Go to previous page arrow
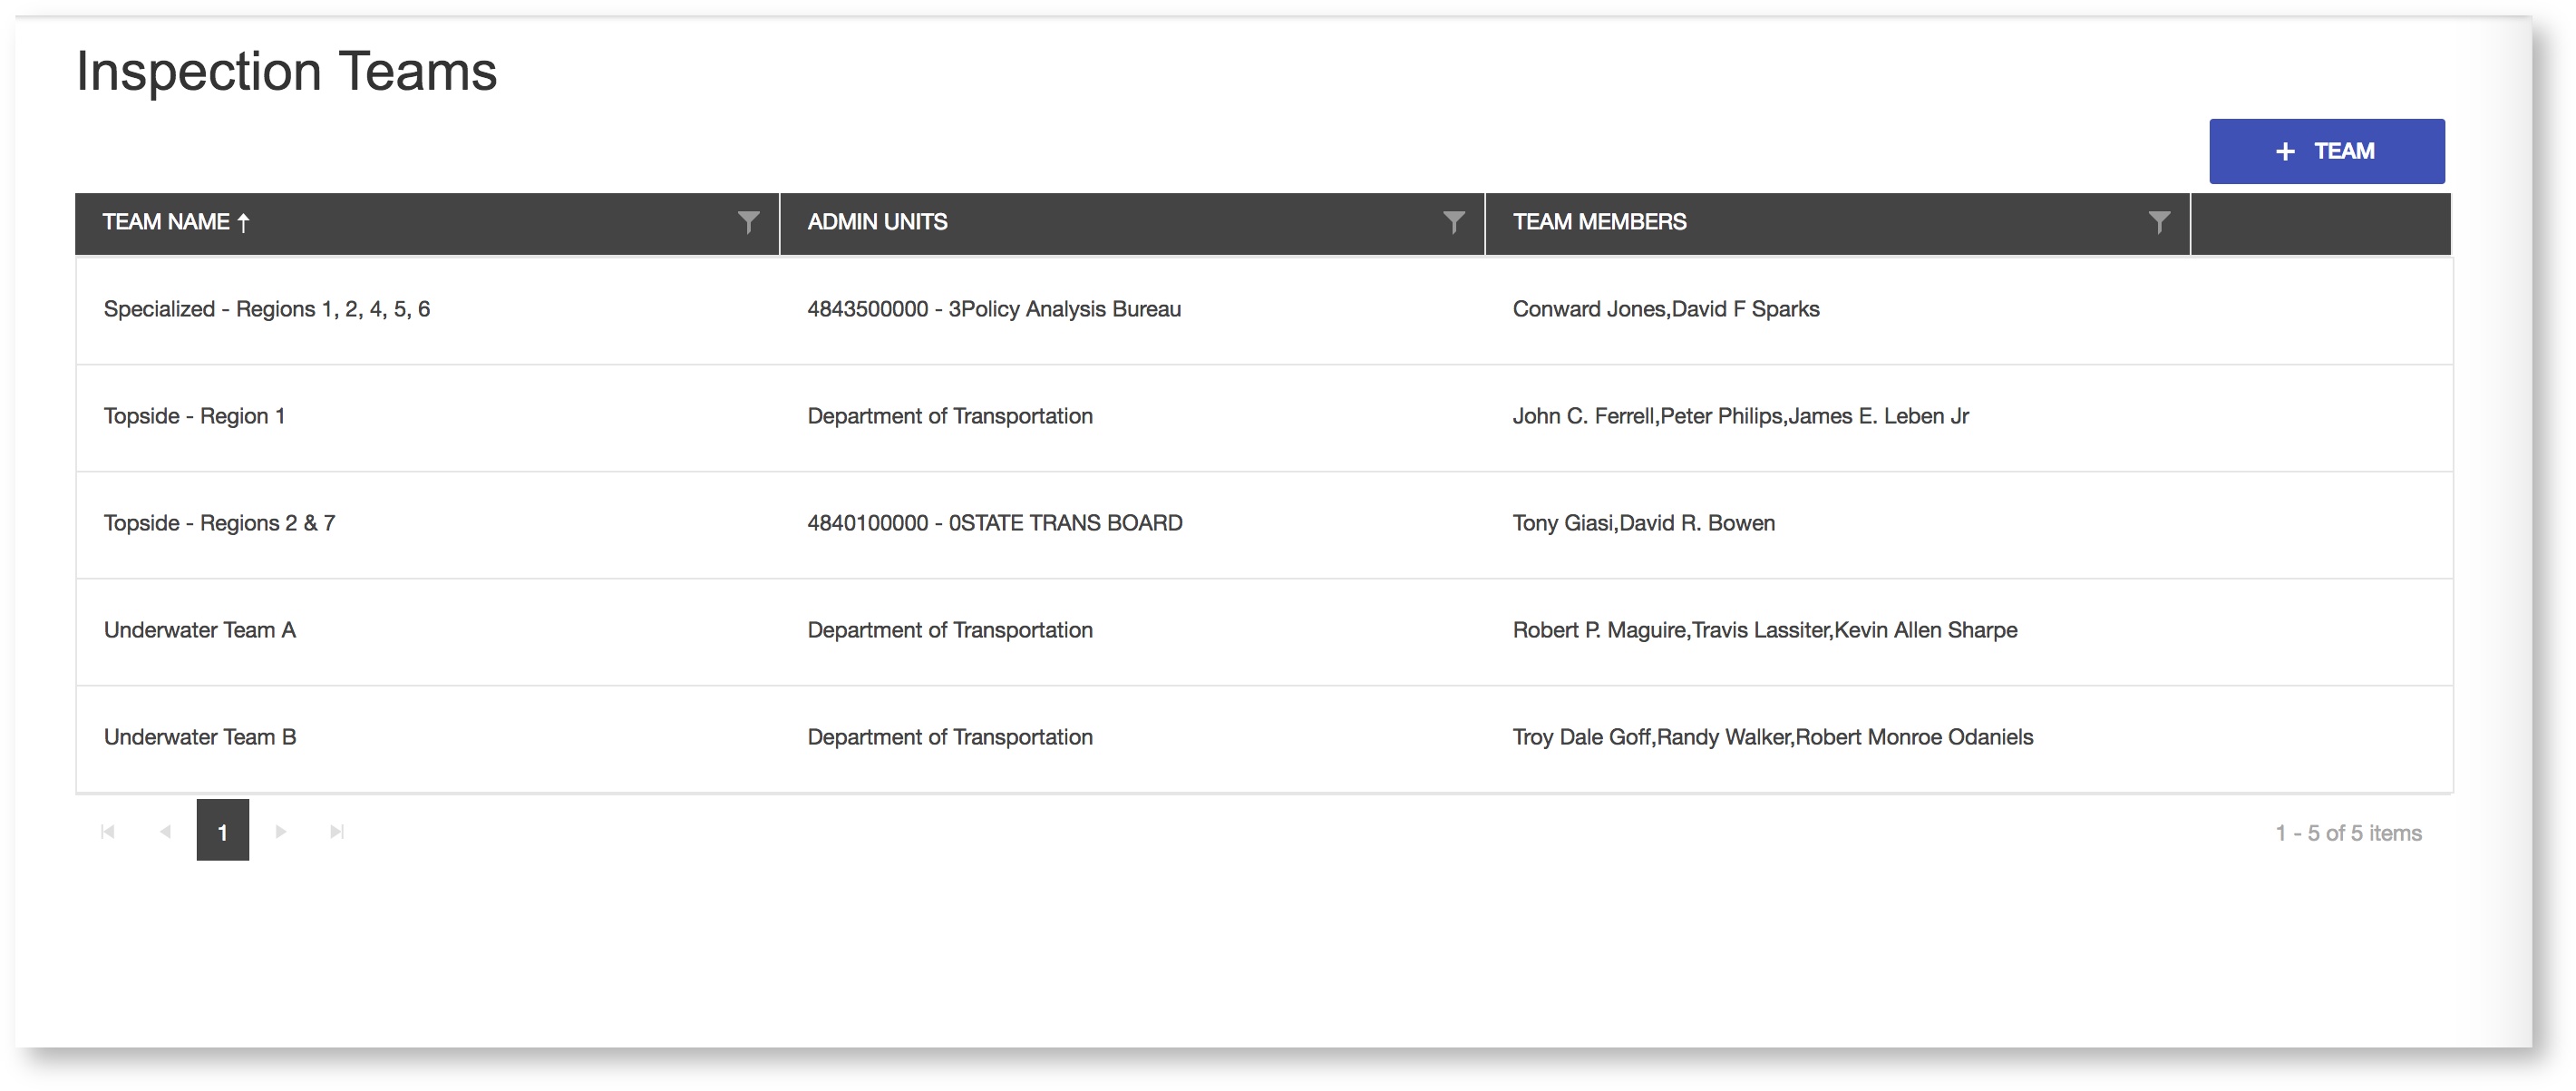Viewport: 2576px width, 1091px height. pos(165,832)
